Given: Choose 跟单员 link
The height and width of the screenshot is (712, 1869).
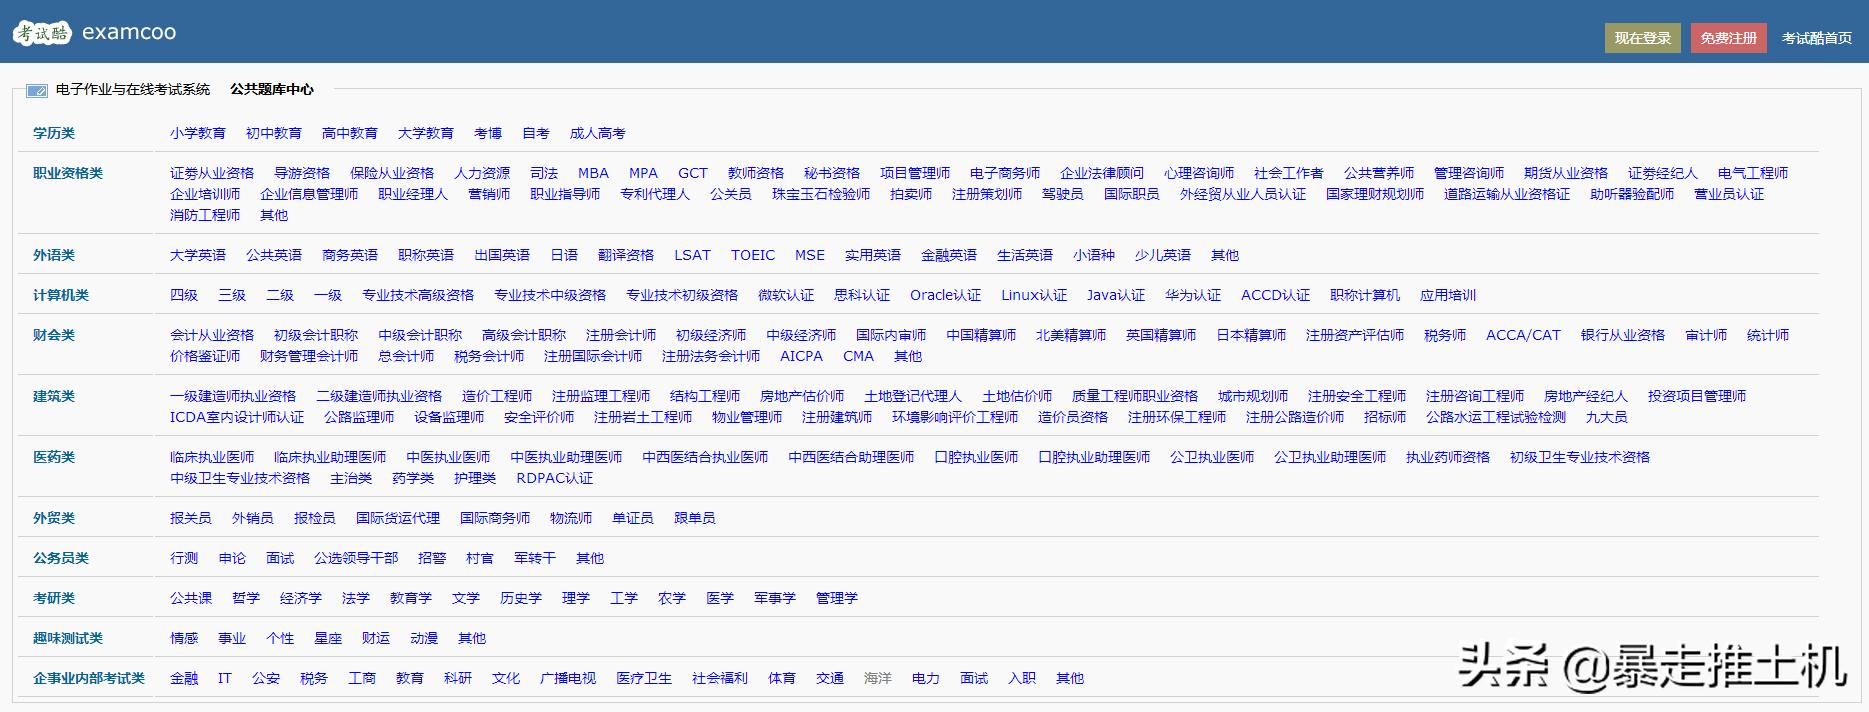Looking at the screenshot, I should pyautogui.click(x=695, y=518).
